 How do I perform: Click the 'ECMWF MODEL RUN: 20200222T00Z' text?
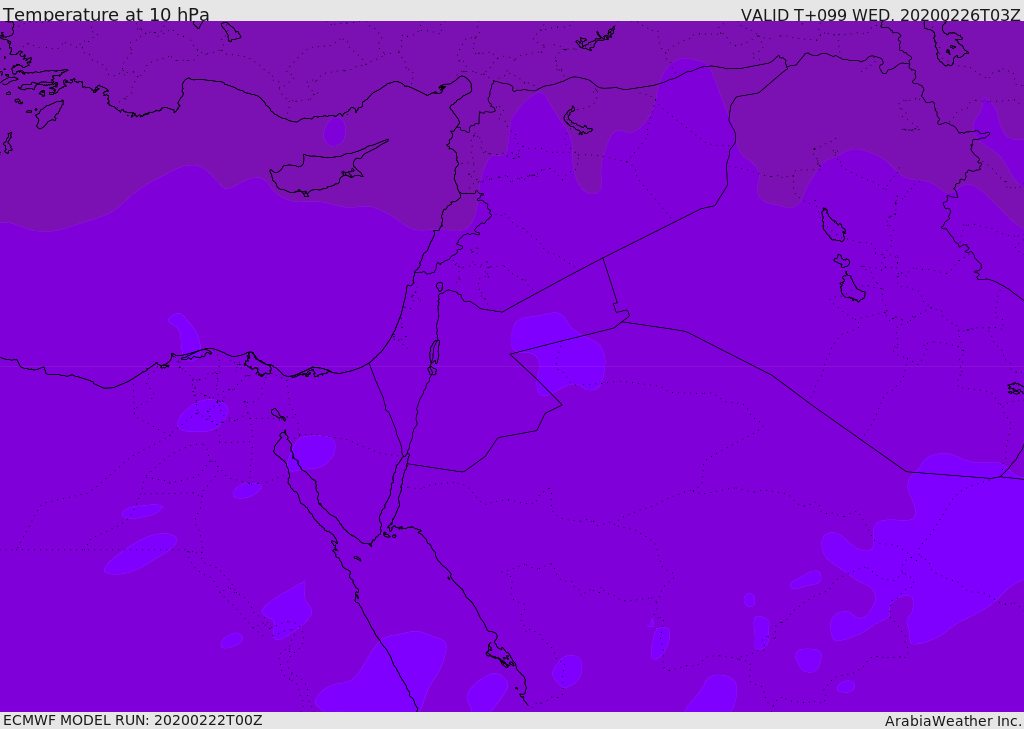pyautogui.click(x=133, y=720)
